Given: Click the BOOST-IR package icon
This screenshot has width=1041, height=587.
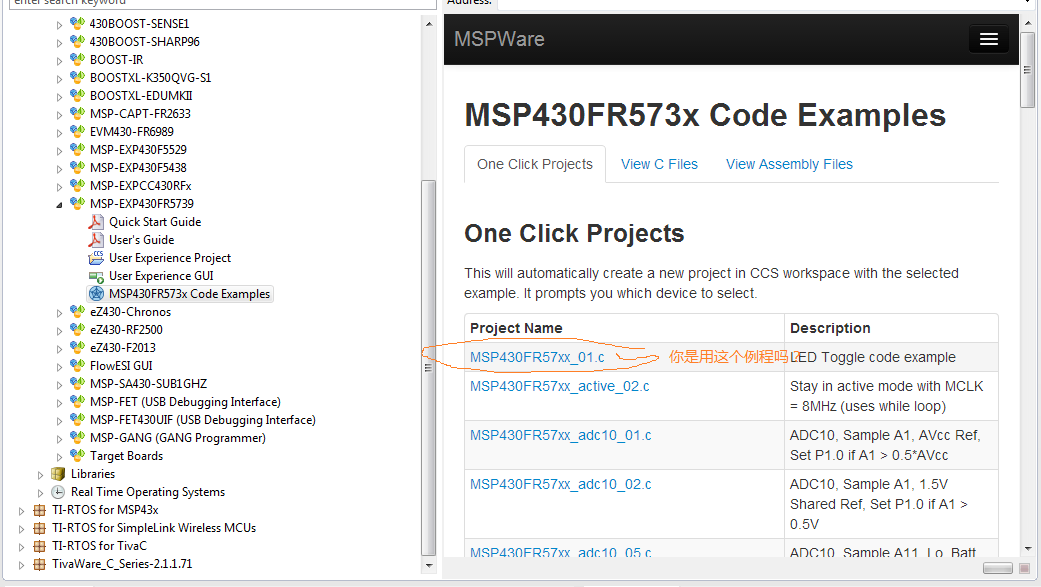Looking at the screenshot, I should [78, 59].
